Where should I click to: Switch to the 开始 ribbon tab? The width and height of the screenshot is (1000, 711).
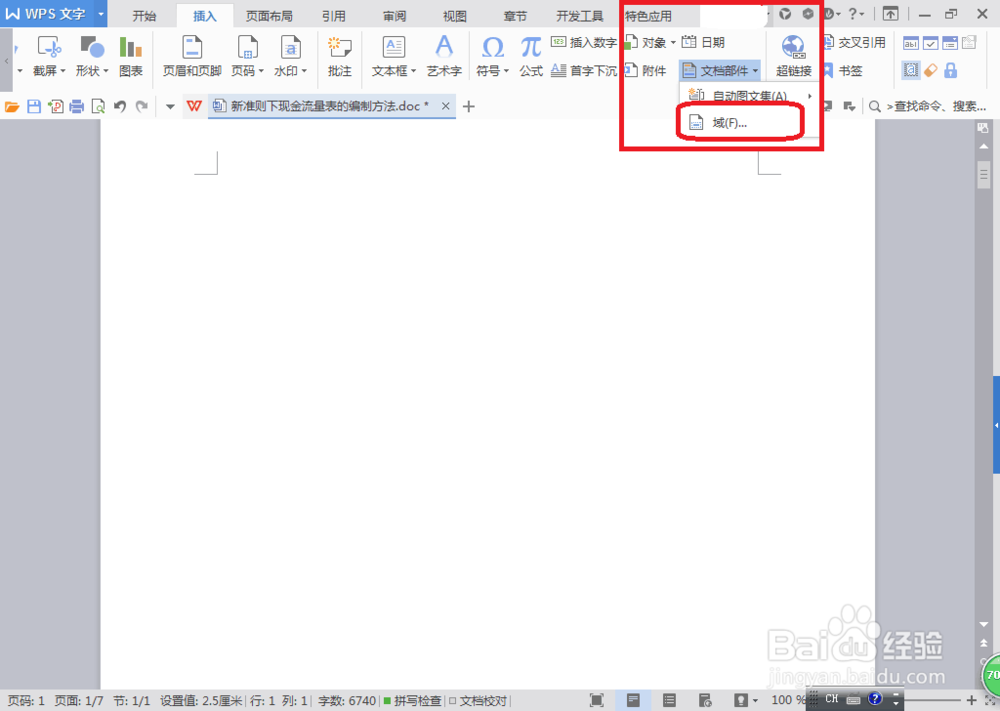coord(144,16)
